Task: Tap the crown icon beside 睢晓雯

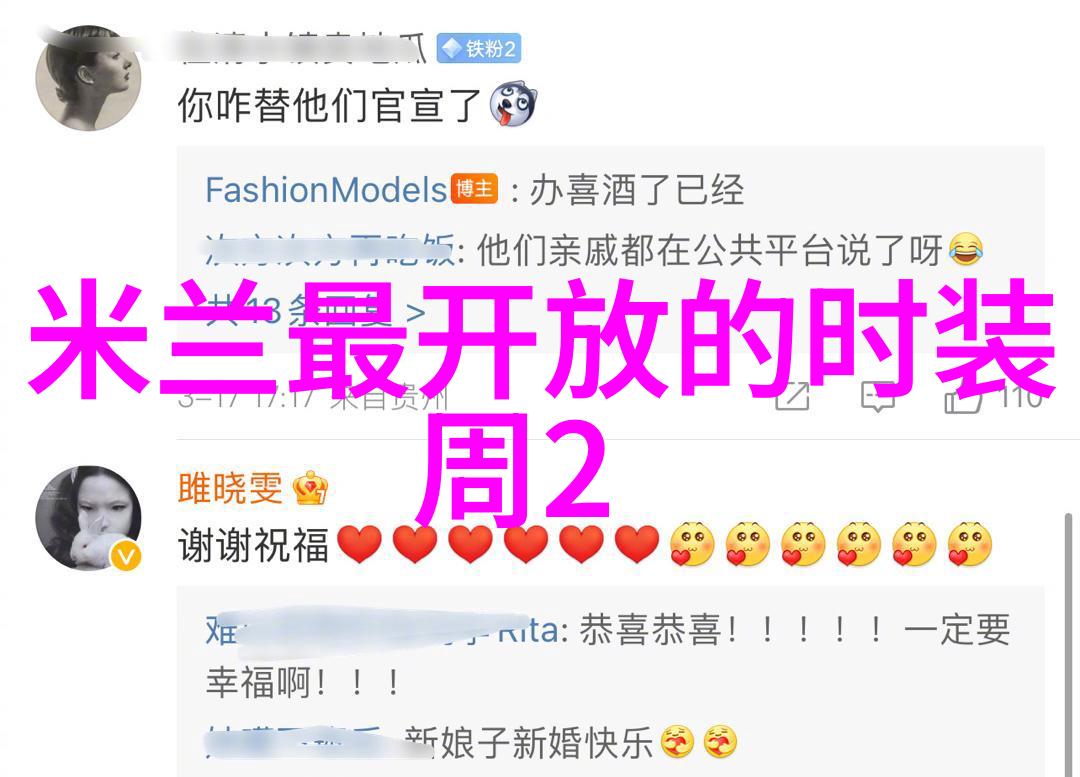Action: click(311, 488)
